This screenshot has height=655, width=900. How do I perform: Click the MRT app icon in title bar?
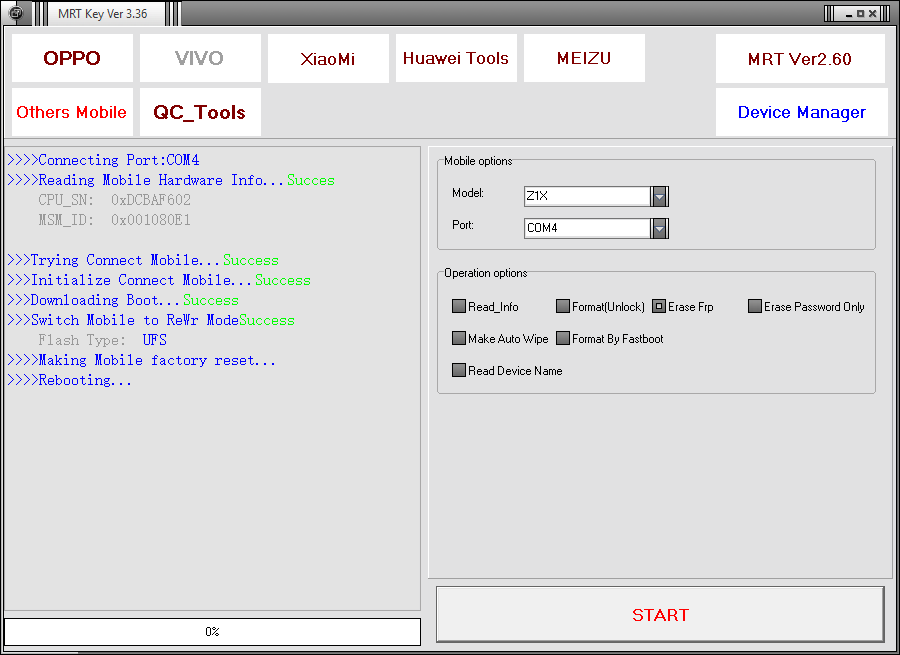click(16, 13)
